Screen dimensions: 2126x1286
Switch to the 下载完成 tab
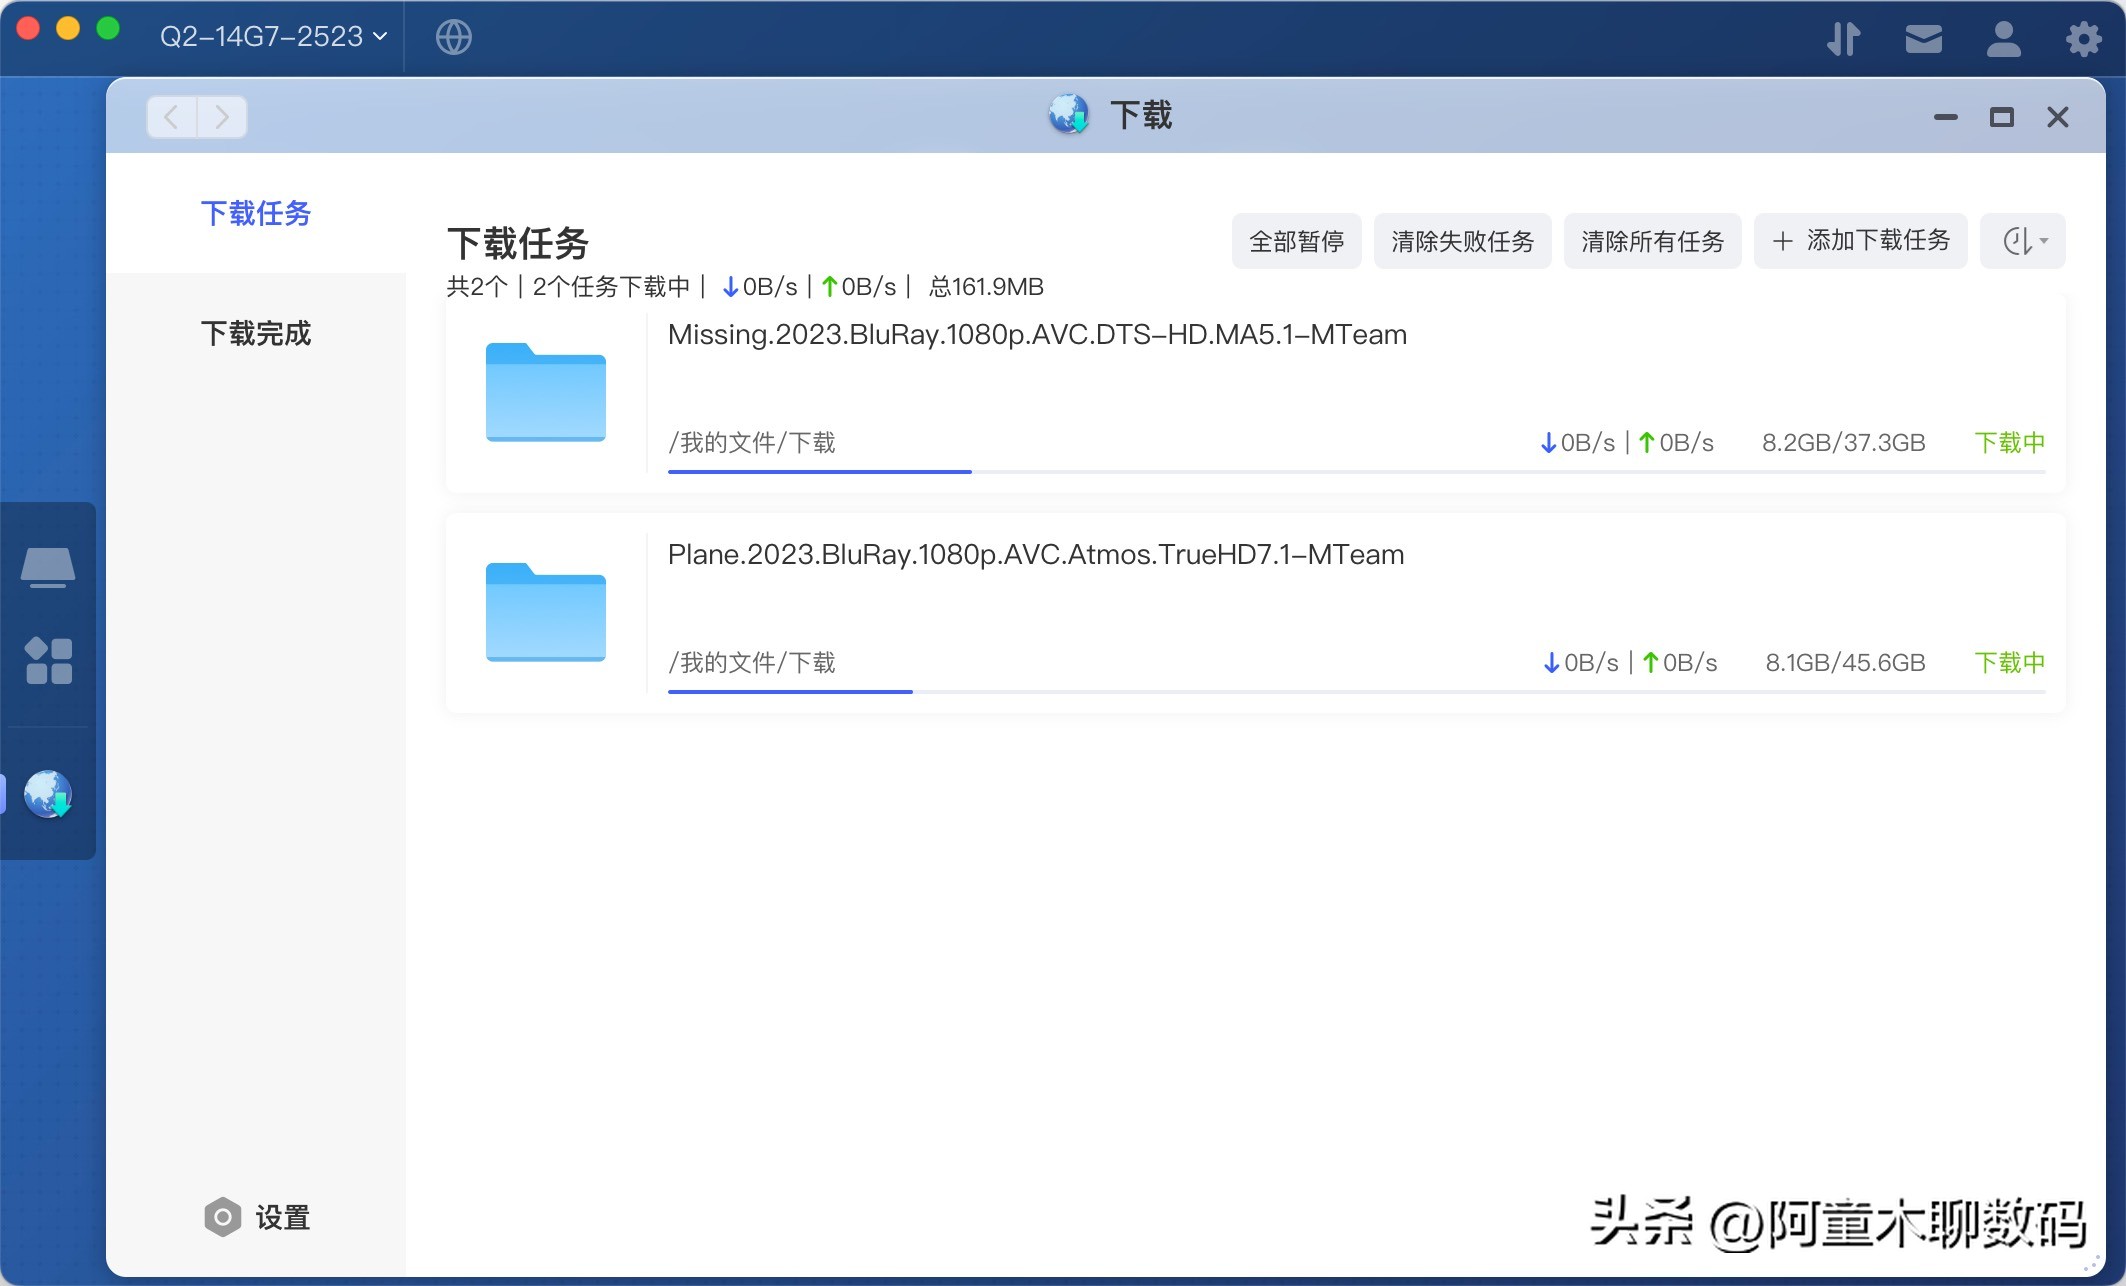257,333
